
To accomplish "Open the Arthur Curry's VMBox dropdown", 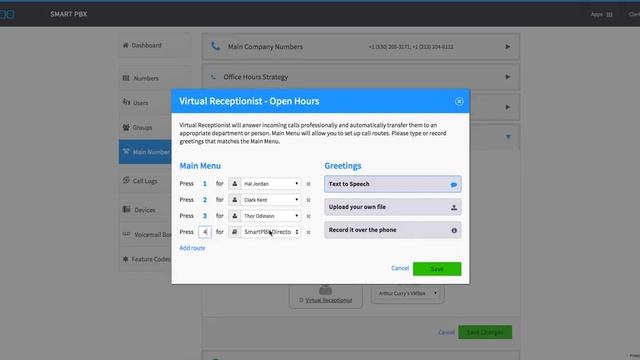I will pos(407,293).
